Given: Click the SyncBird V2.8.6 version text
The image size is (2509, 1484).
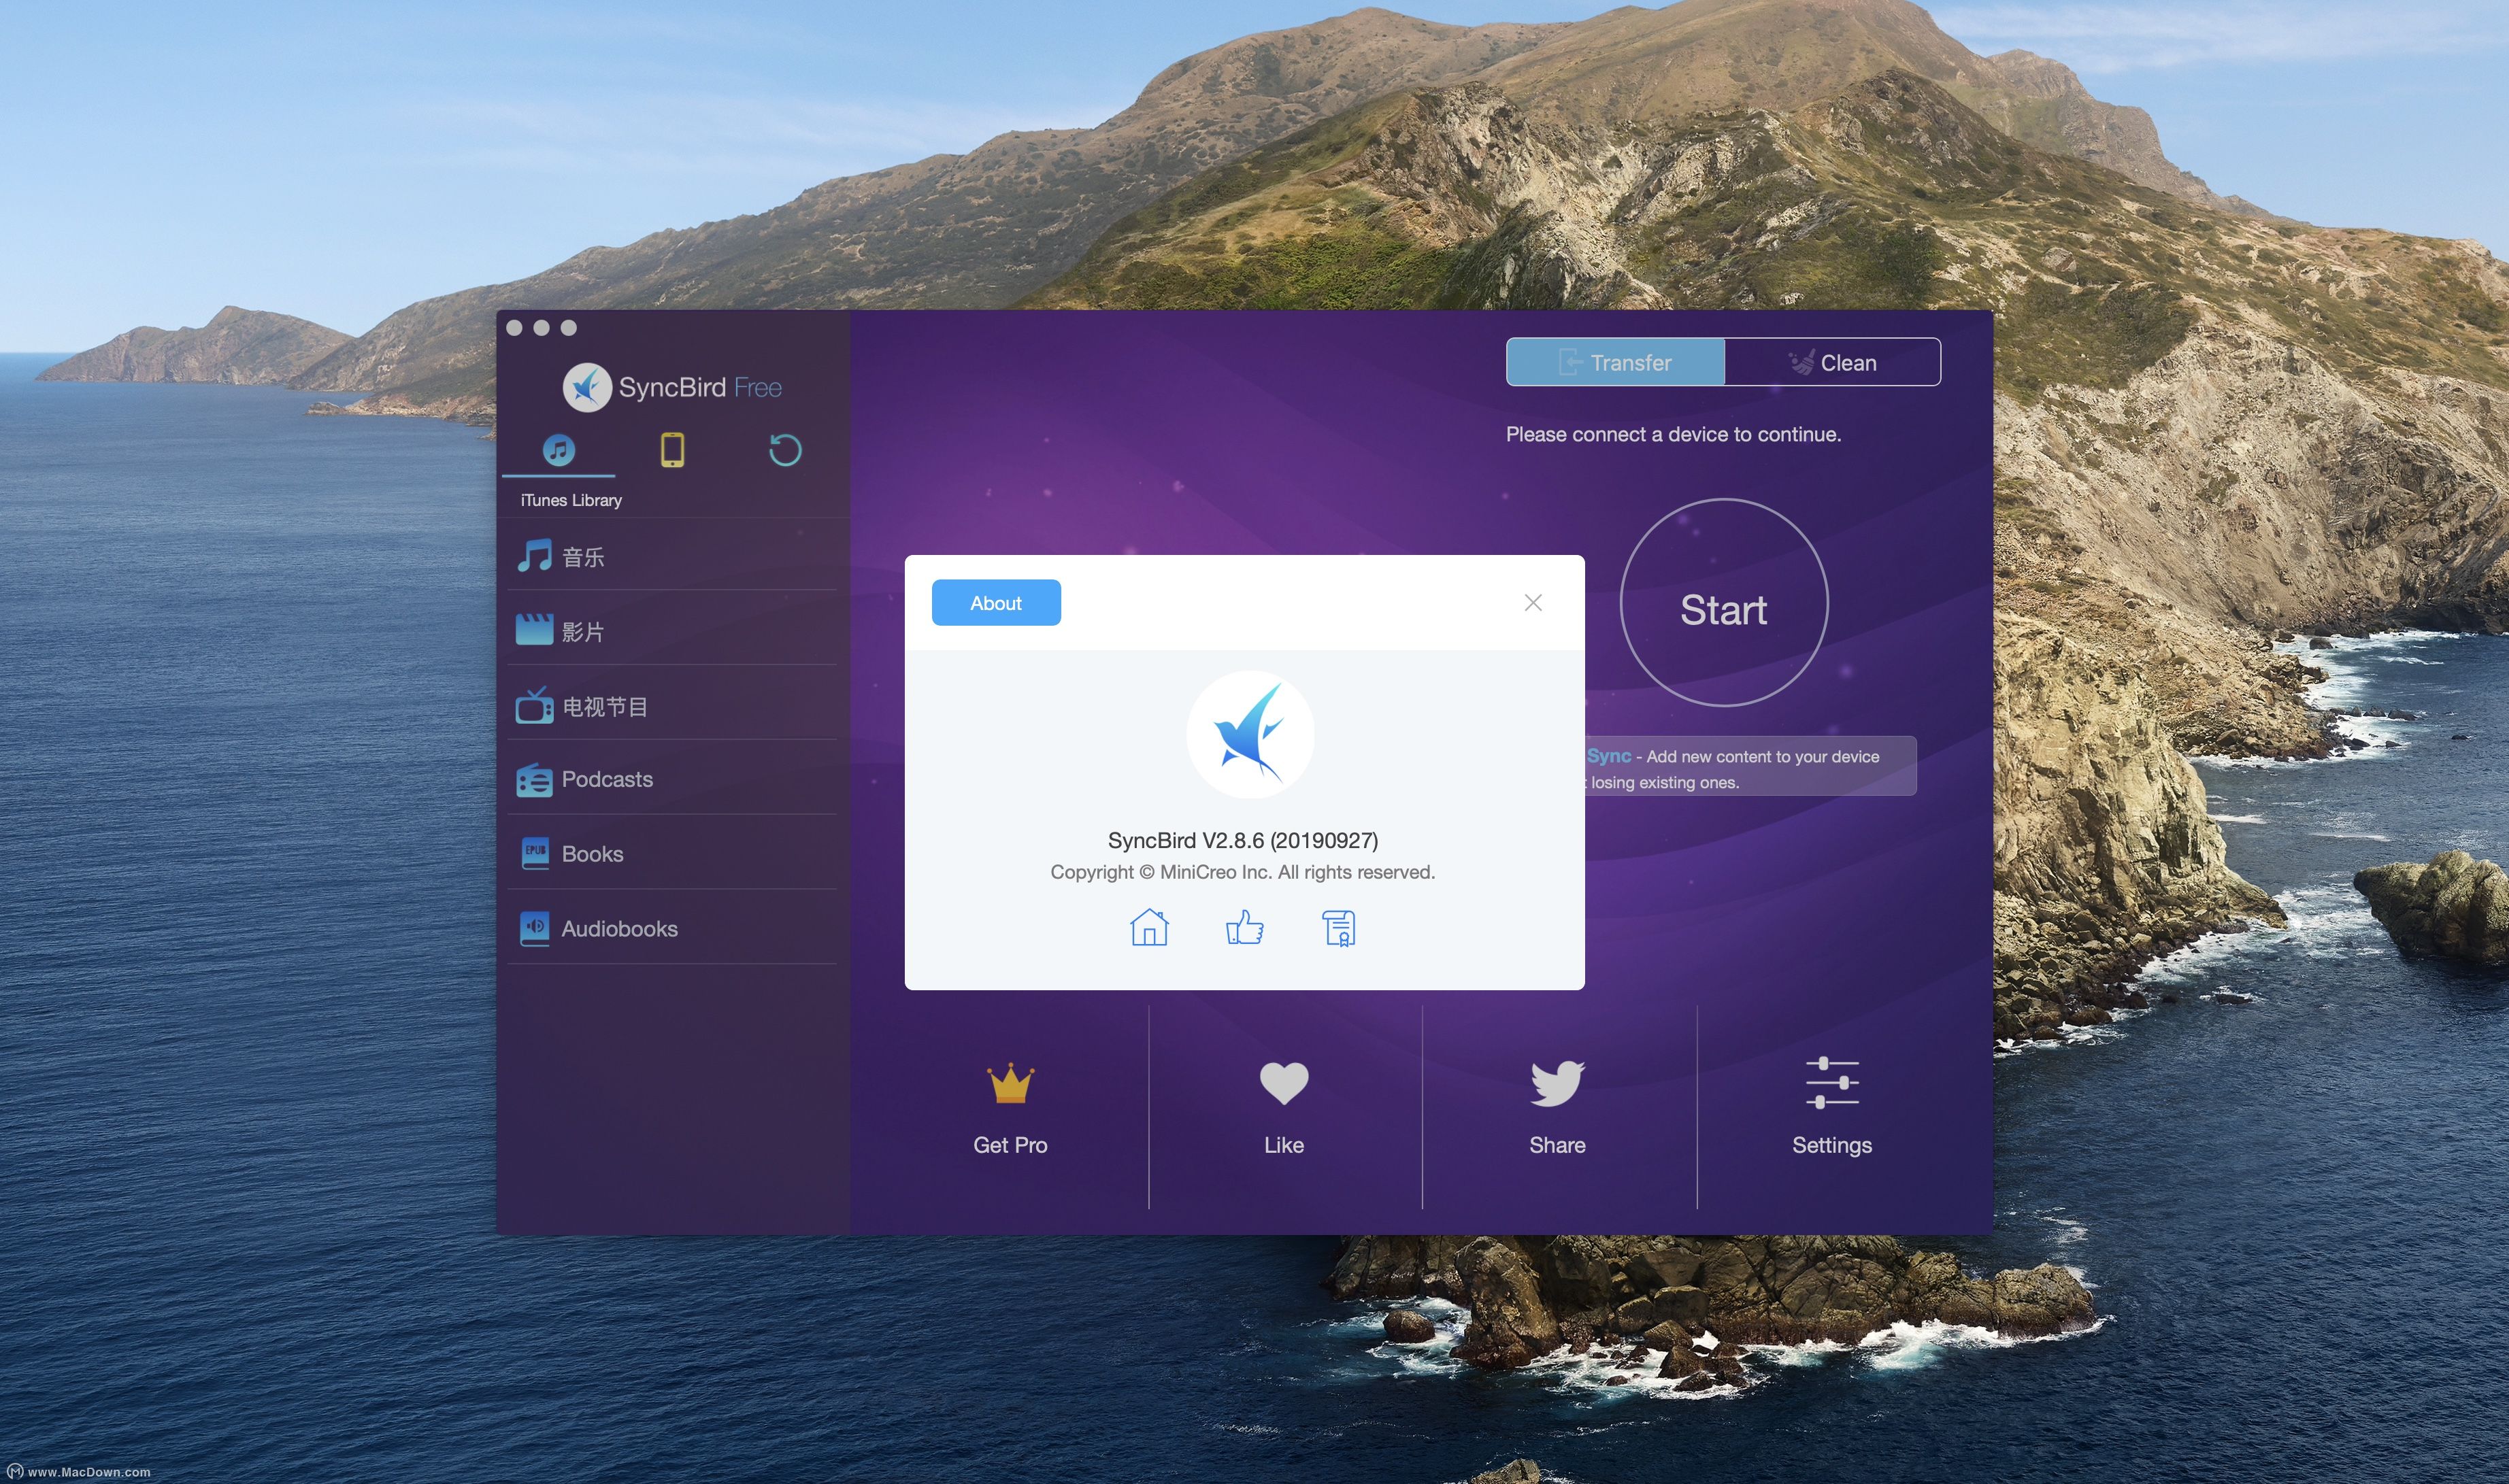Looking at the screenshot, I should [x=1243, y=840].
